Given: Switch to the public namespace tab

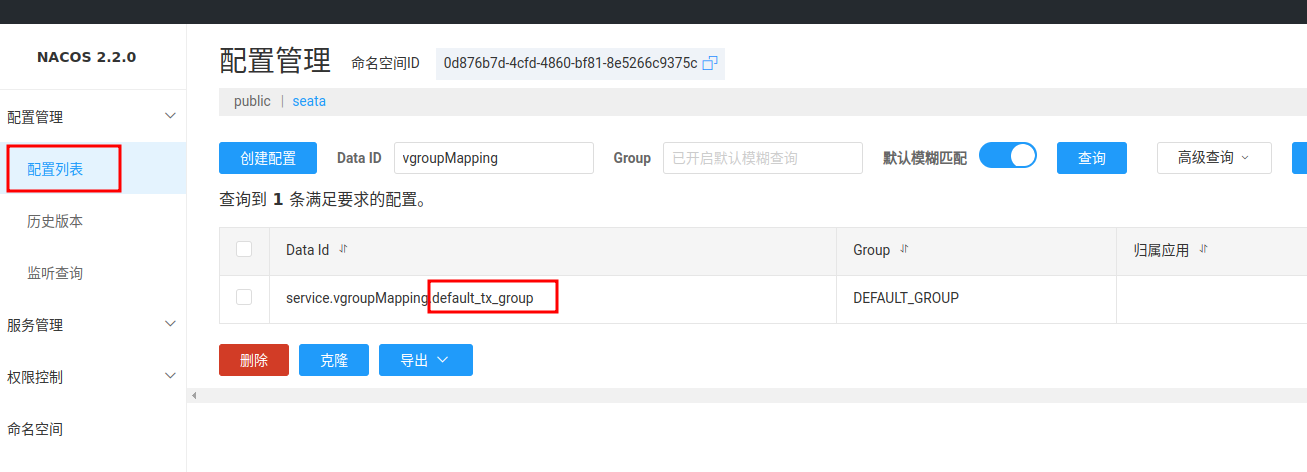Looking at the screenshot, I should [x=252, y=101].
